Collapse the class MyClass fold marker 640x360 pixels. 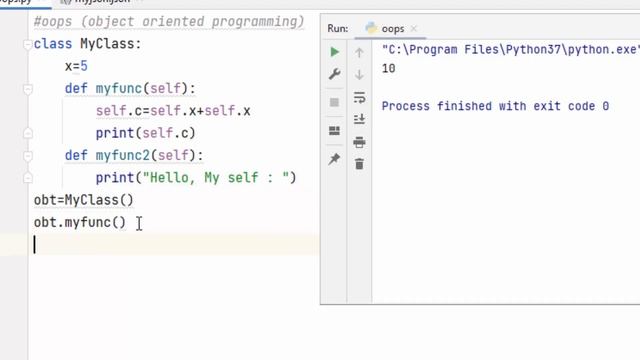point(28,44)
